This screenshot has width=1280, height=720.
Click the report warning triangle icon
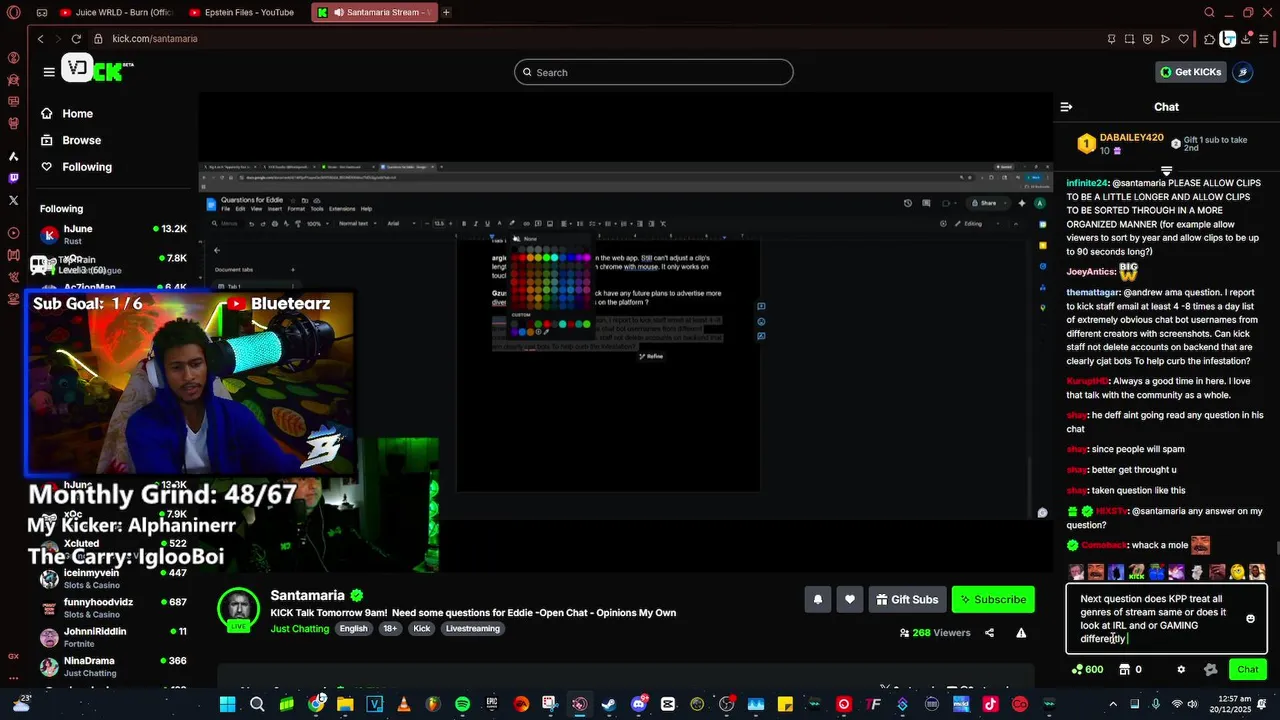(x=1021, y=633)
